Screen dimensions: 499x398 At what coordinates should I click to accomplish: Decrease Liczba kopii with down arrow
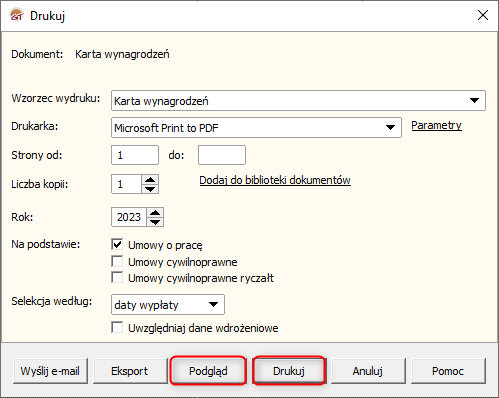150,189
